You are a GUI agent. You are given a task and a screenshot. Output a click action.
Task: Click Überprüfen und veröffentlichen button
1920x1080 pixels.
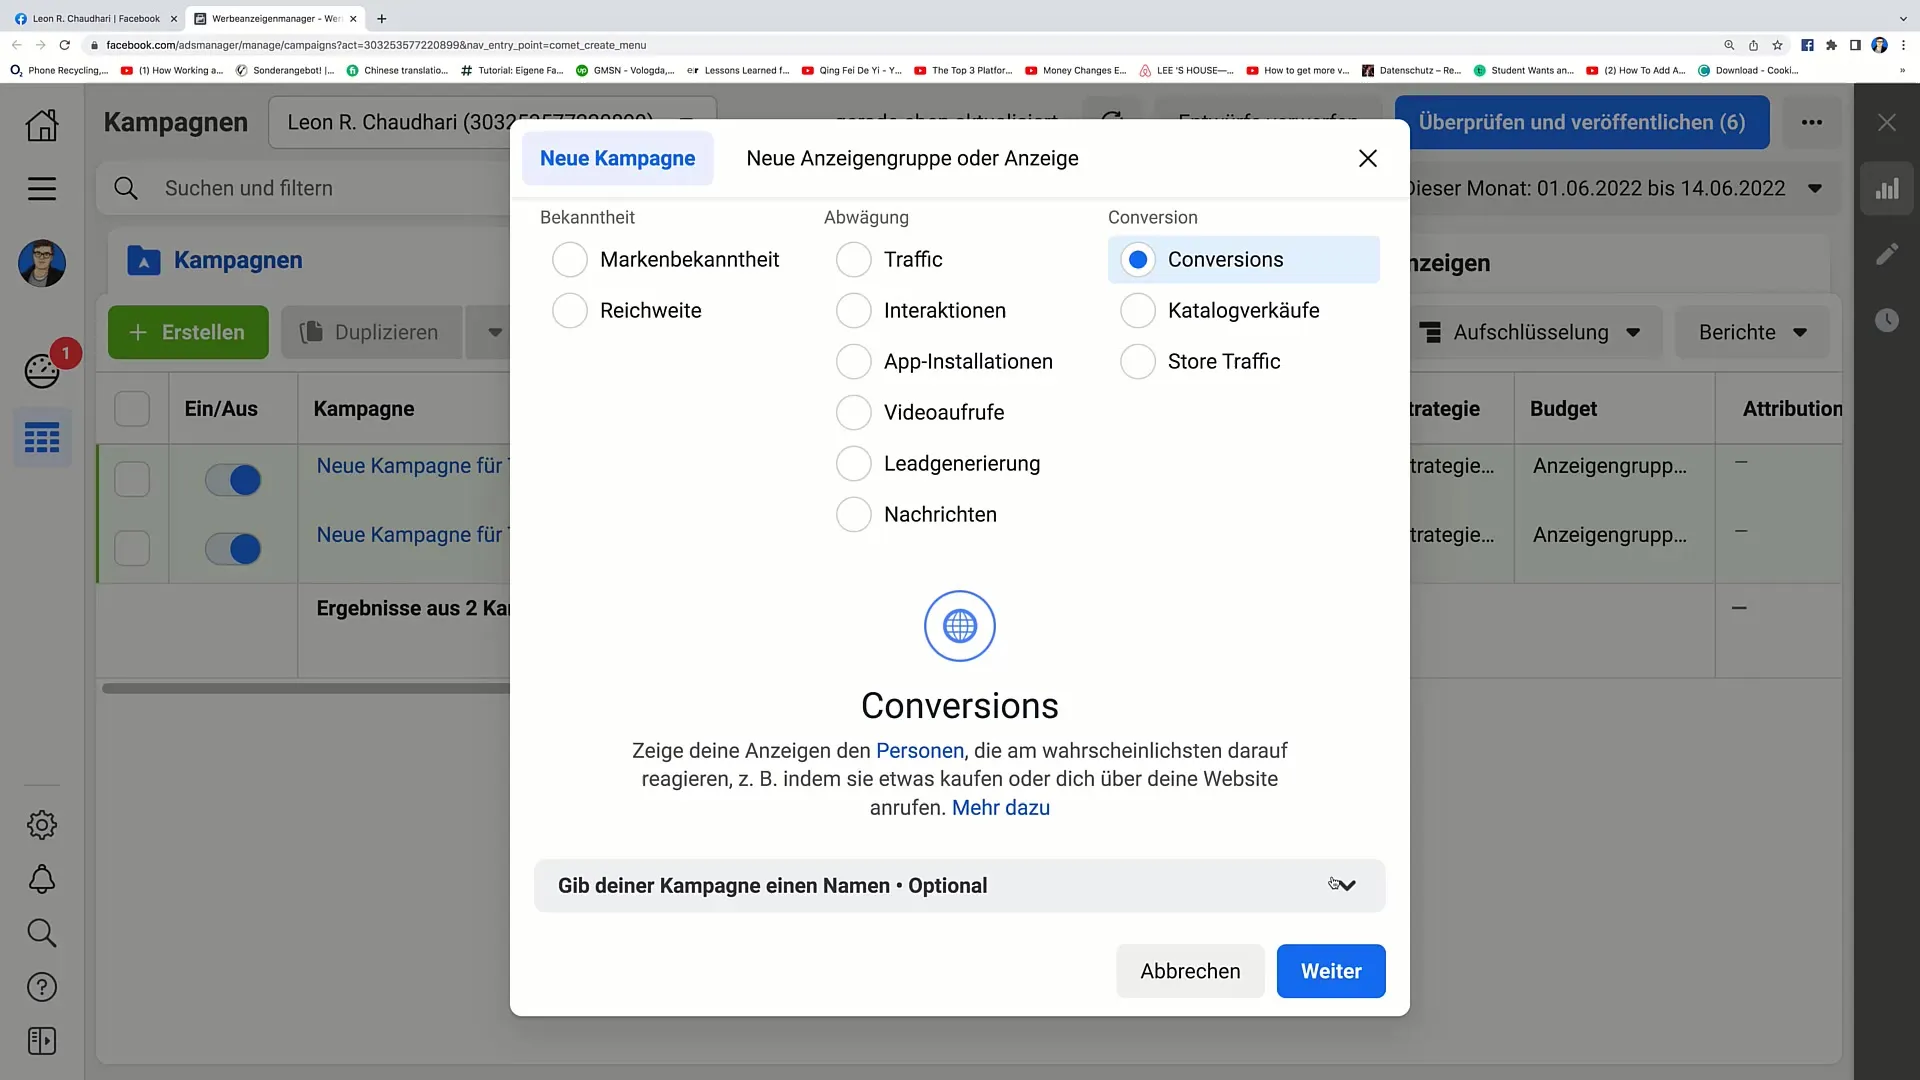1582,122
